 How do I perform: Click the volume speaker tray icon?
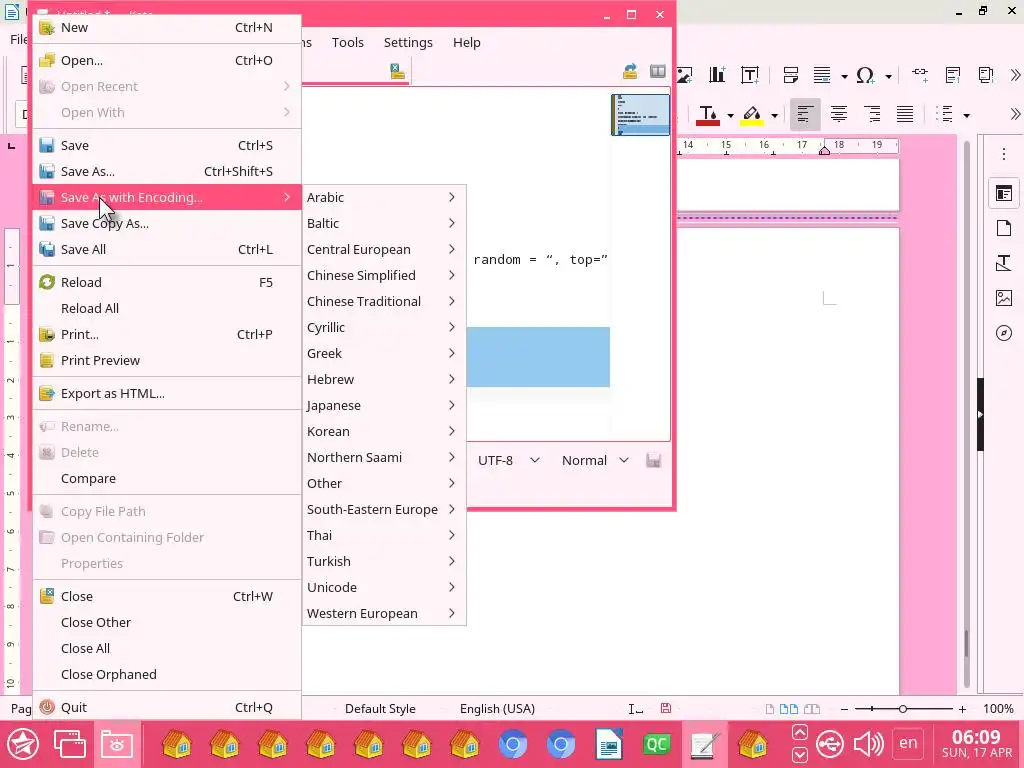tap(868, 744)
